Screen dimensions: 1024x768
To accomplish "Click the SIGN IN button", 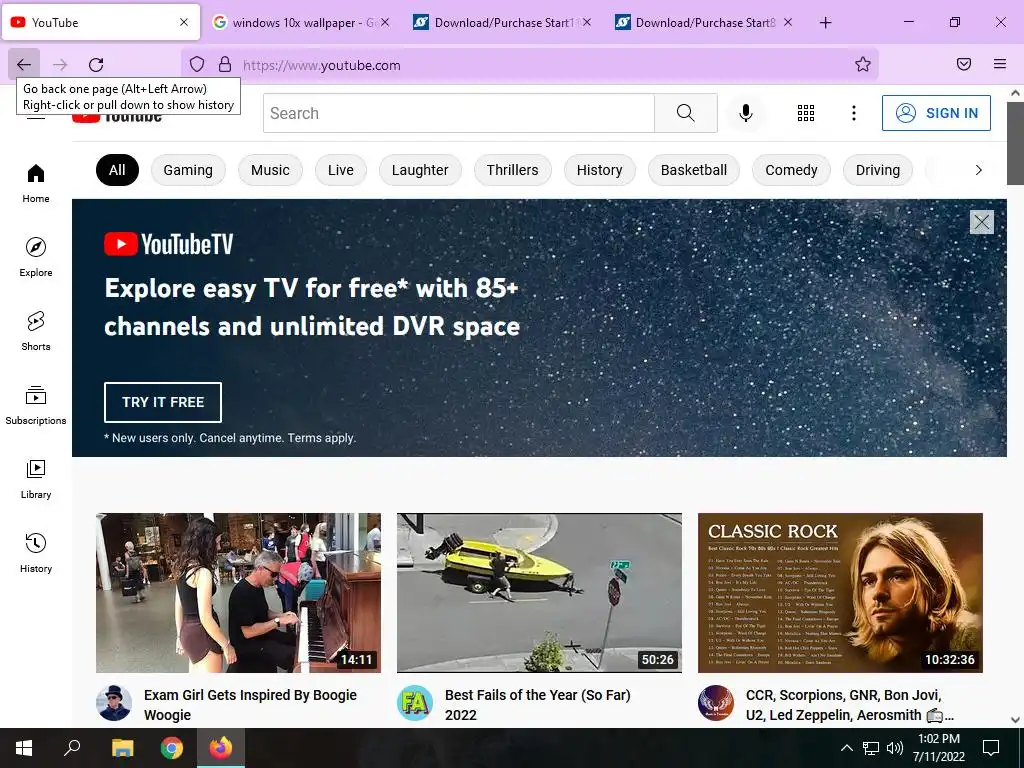I will [x=936, y=113].
